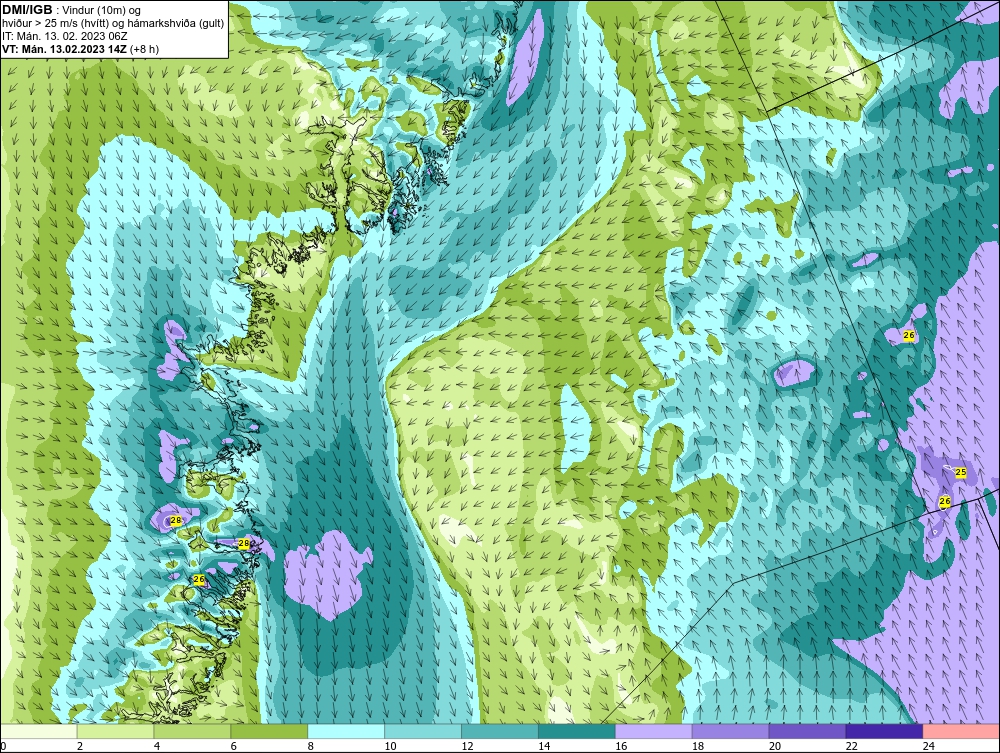This screenshot has width=1000, height=753.
Task: Click the 18–20 m/s purple legend swatch
Action: (x=730, y=731)
